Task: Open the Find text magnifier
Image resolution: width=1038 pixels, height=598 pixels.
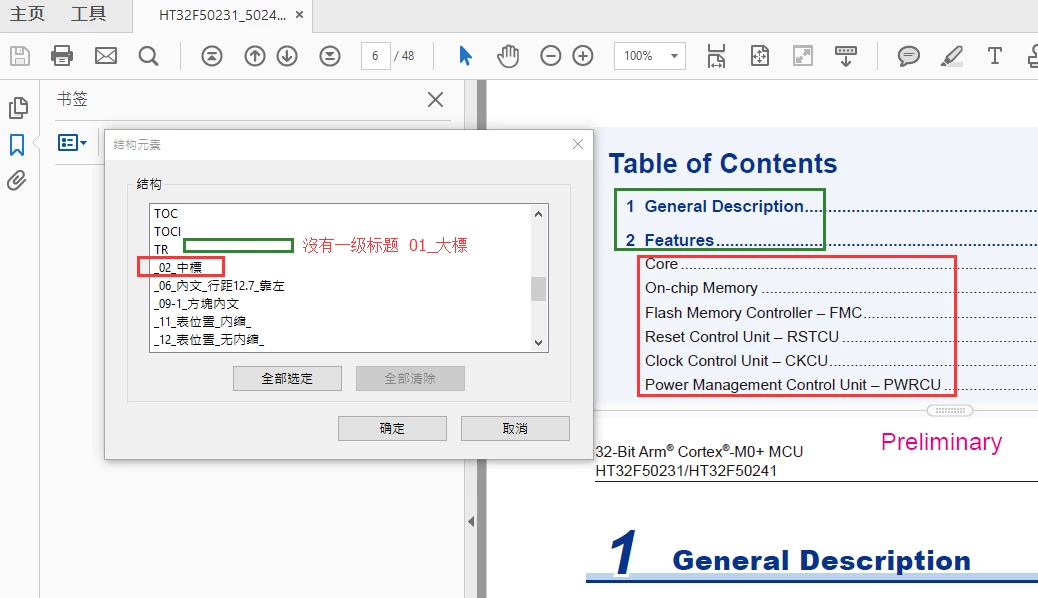Action: pos(148,56)
